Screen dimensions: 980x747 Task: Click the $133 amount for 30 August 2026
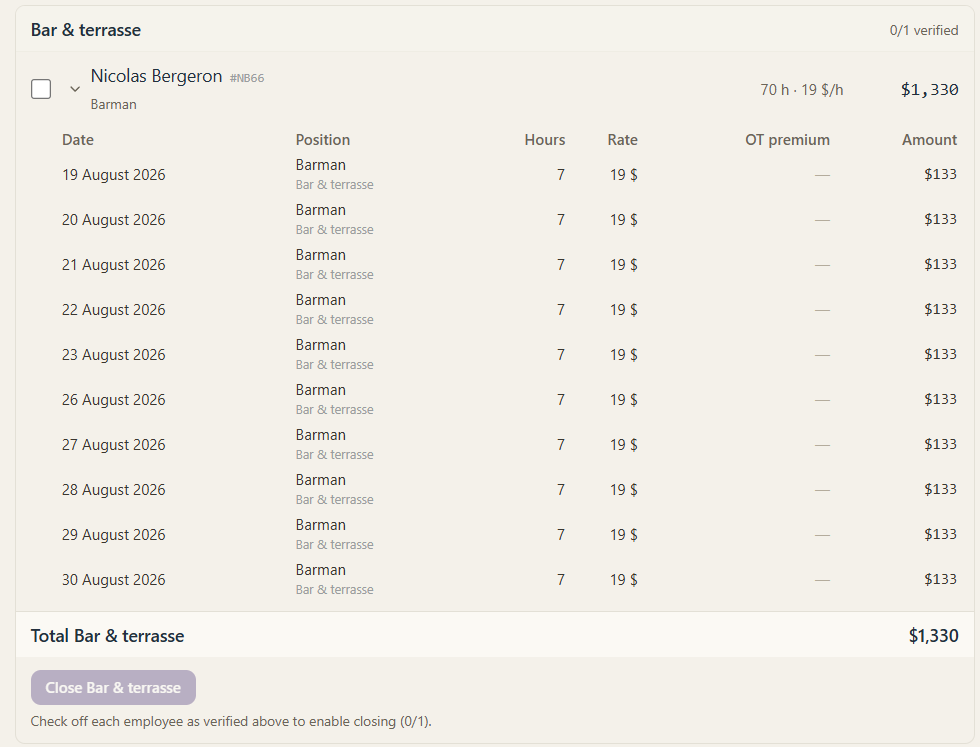941,579
